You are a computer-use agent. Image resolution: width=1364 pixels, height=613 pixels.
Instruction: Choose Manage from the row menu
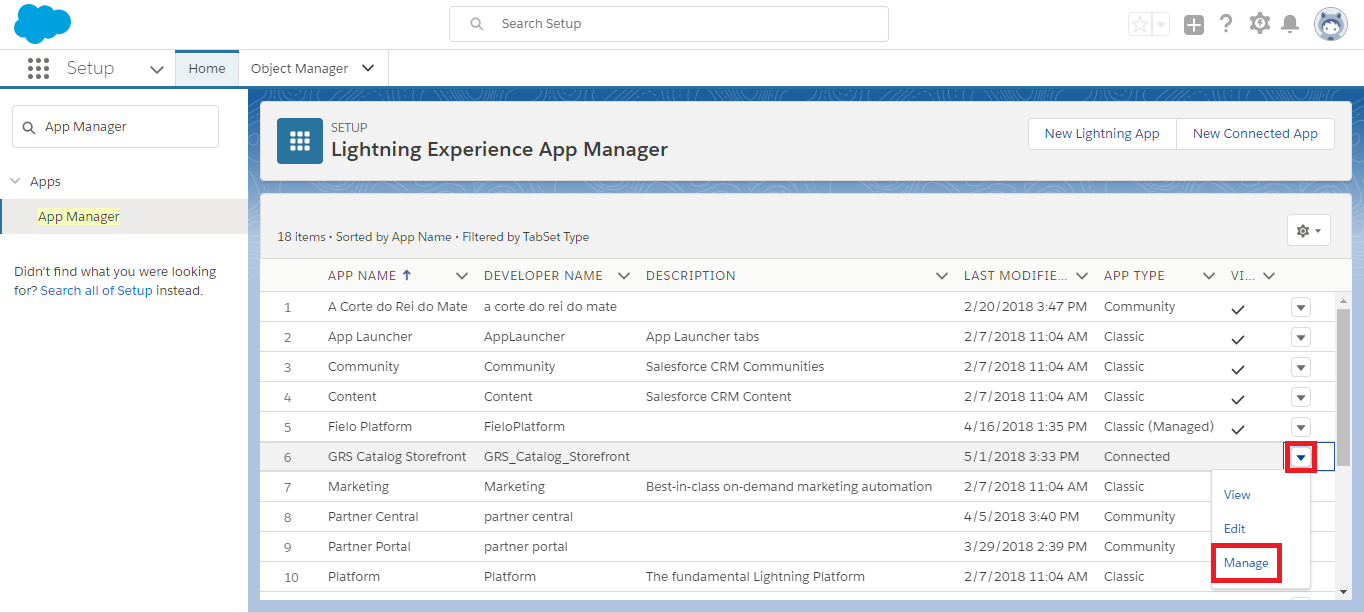click(1246, 563)
